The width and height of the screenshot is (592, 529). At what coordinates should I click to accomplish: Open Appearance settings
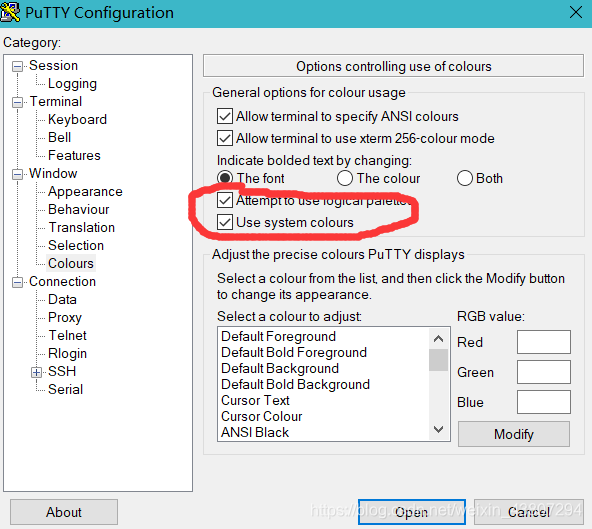click(x=85, y=192)
